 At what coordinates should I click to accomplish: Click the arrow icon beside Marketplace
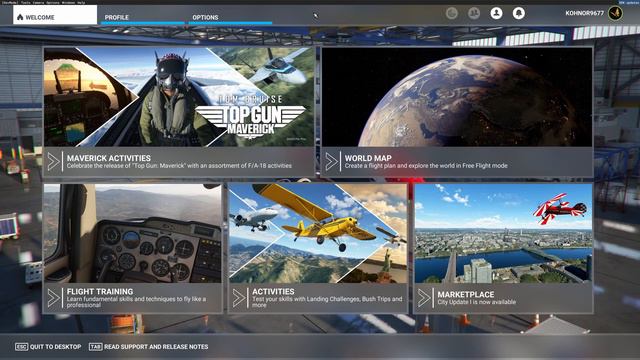[424, 298]
